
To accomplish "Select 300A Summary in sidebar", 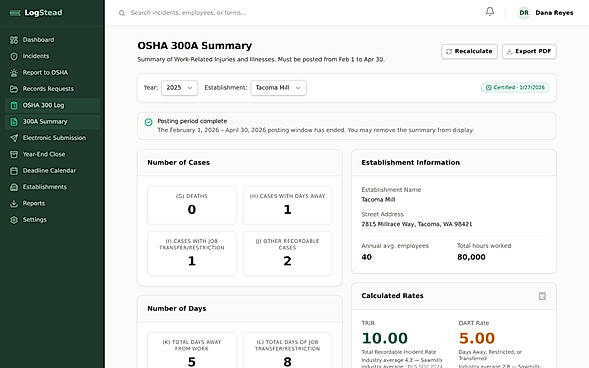I will click(53, 122).
